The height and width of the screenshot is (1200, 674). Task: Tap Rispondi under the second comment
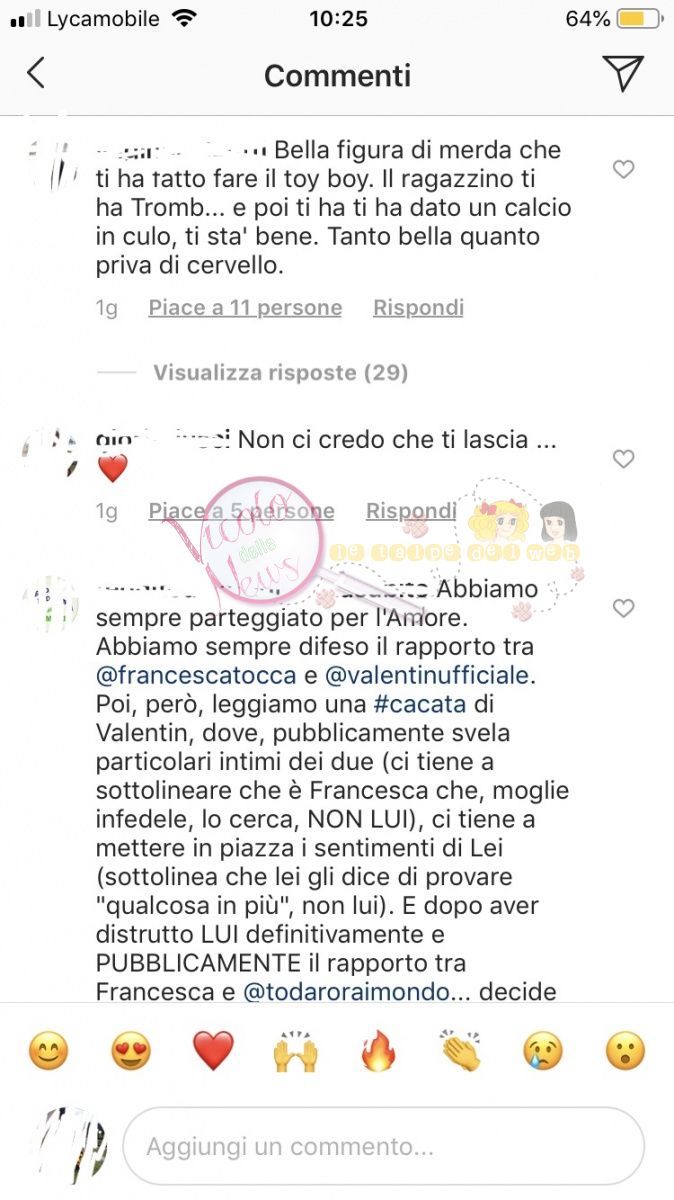pos(411,511)
